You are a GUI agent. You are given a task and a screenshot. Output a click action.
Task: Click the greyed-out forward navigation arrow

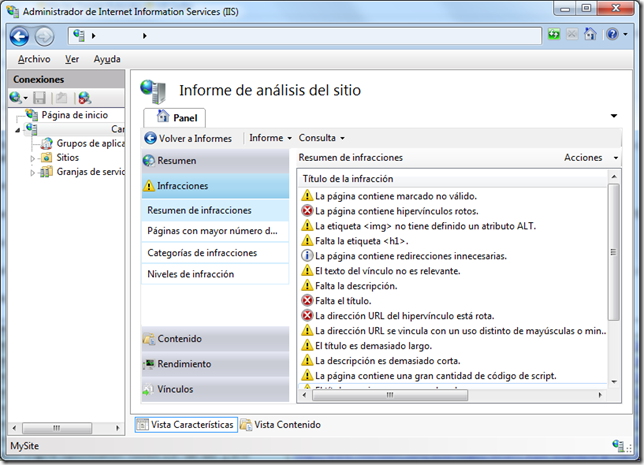click(x=44, y=37)
